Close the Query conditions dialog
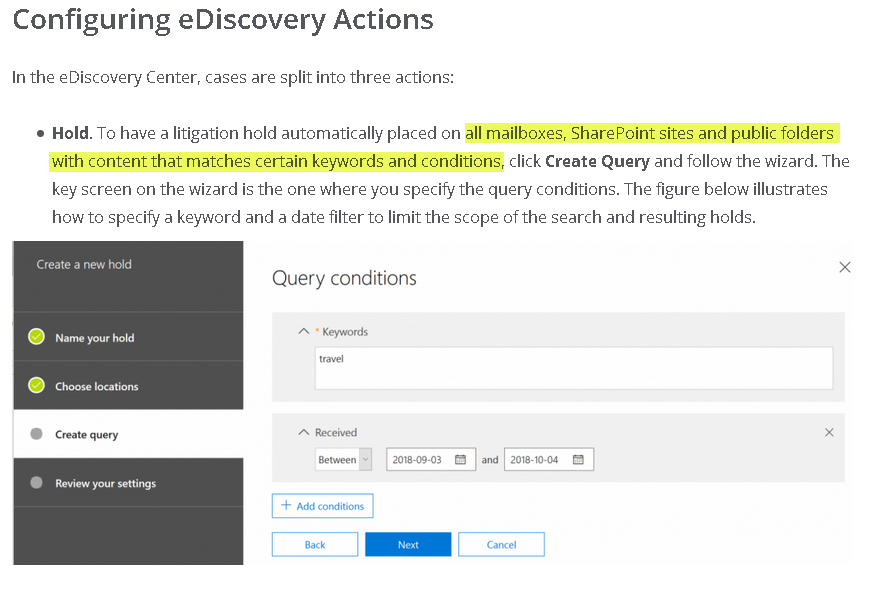This screenshot has width=877, height=589. tap(845, 267)
